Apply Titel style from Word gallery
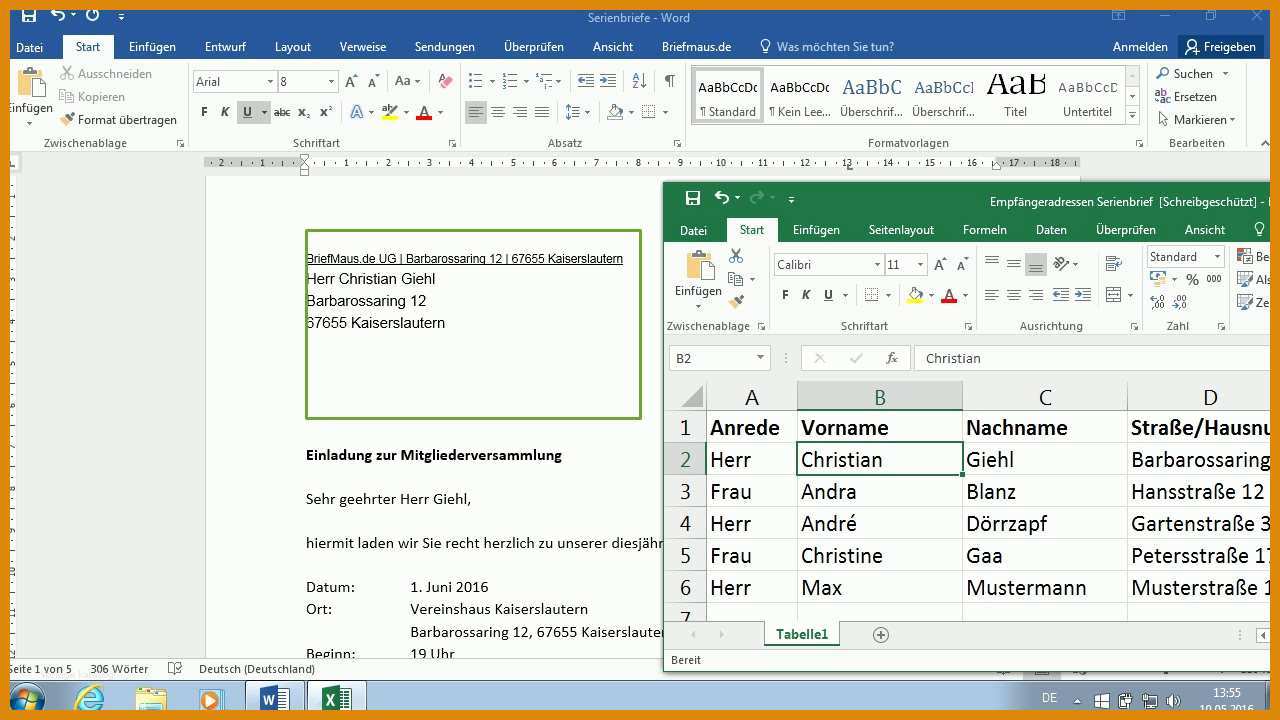The width and height of the screenshot is (1280, 720). click(x=1016, y=96)
